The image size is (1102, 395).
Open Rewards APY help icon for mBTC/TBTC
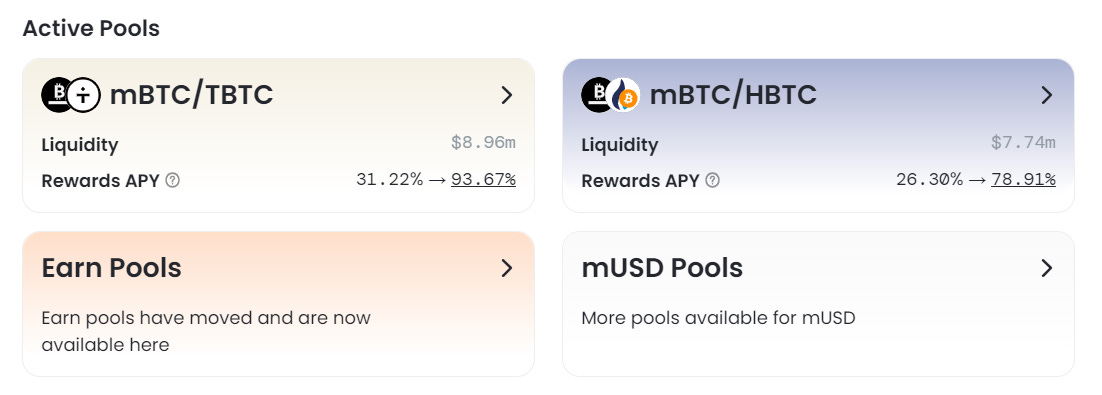point(172,181)
